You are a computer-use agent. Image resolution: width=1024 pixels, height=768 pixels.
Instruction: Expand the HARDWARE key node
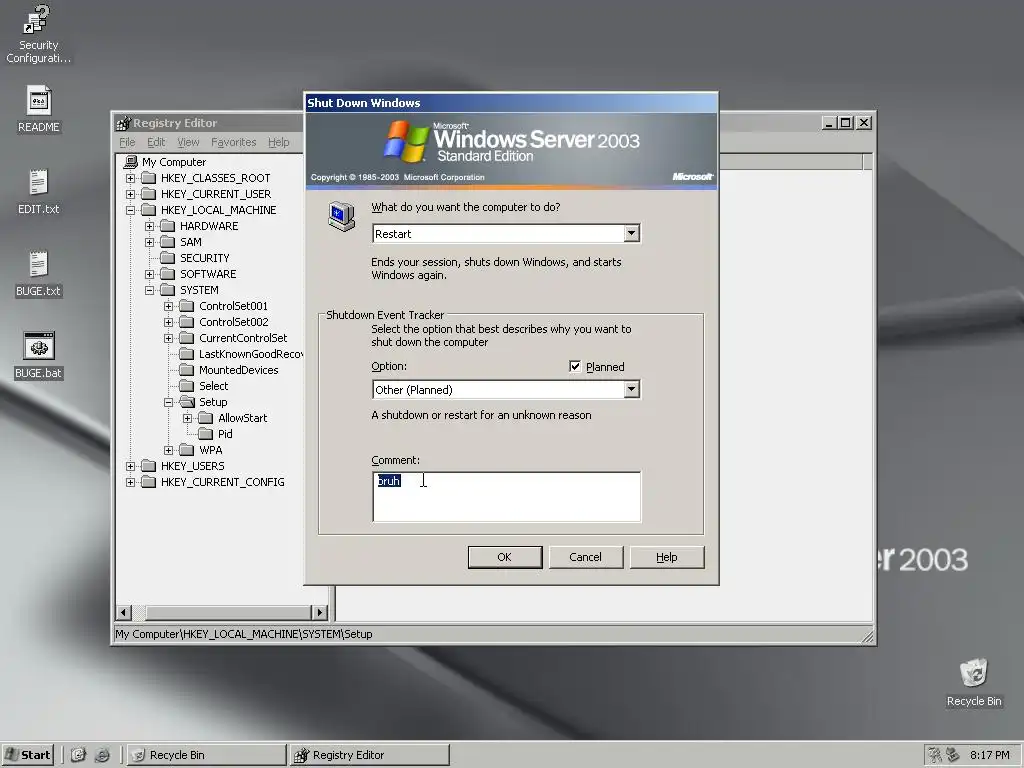pos(149,226)
